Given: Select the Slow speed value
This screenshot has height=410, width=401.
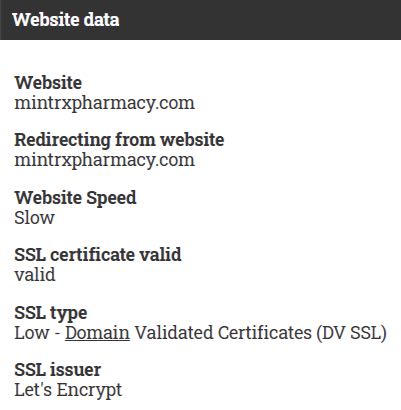Looking at the screenshot, I should [34, 218].
